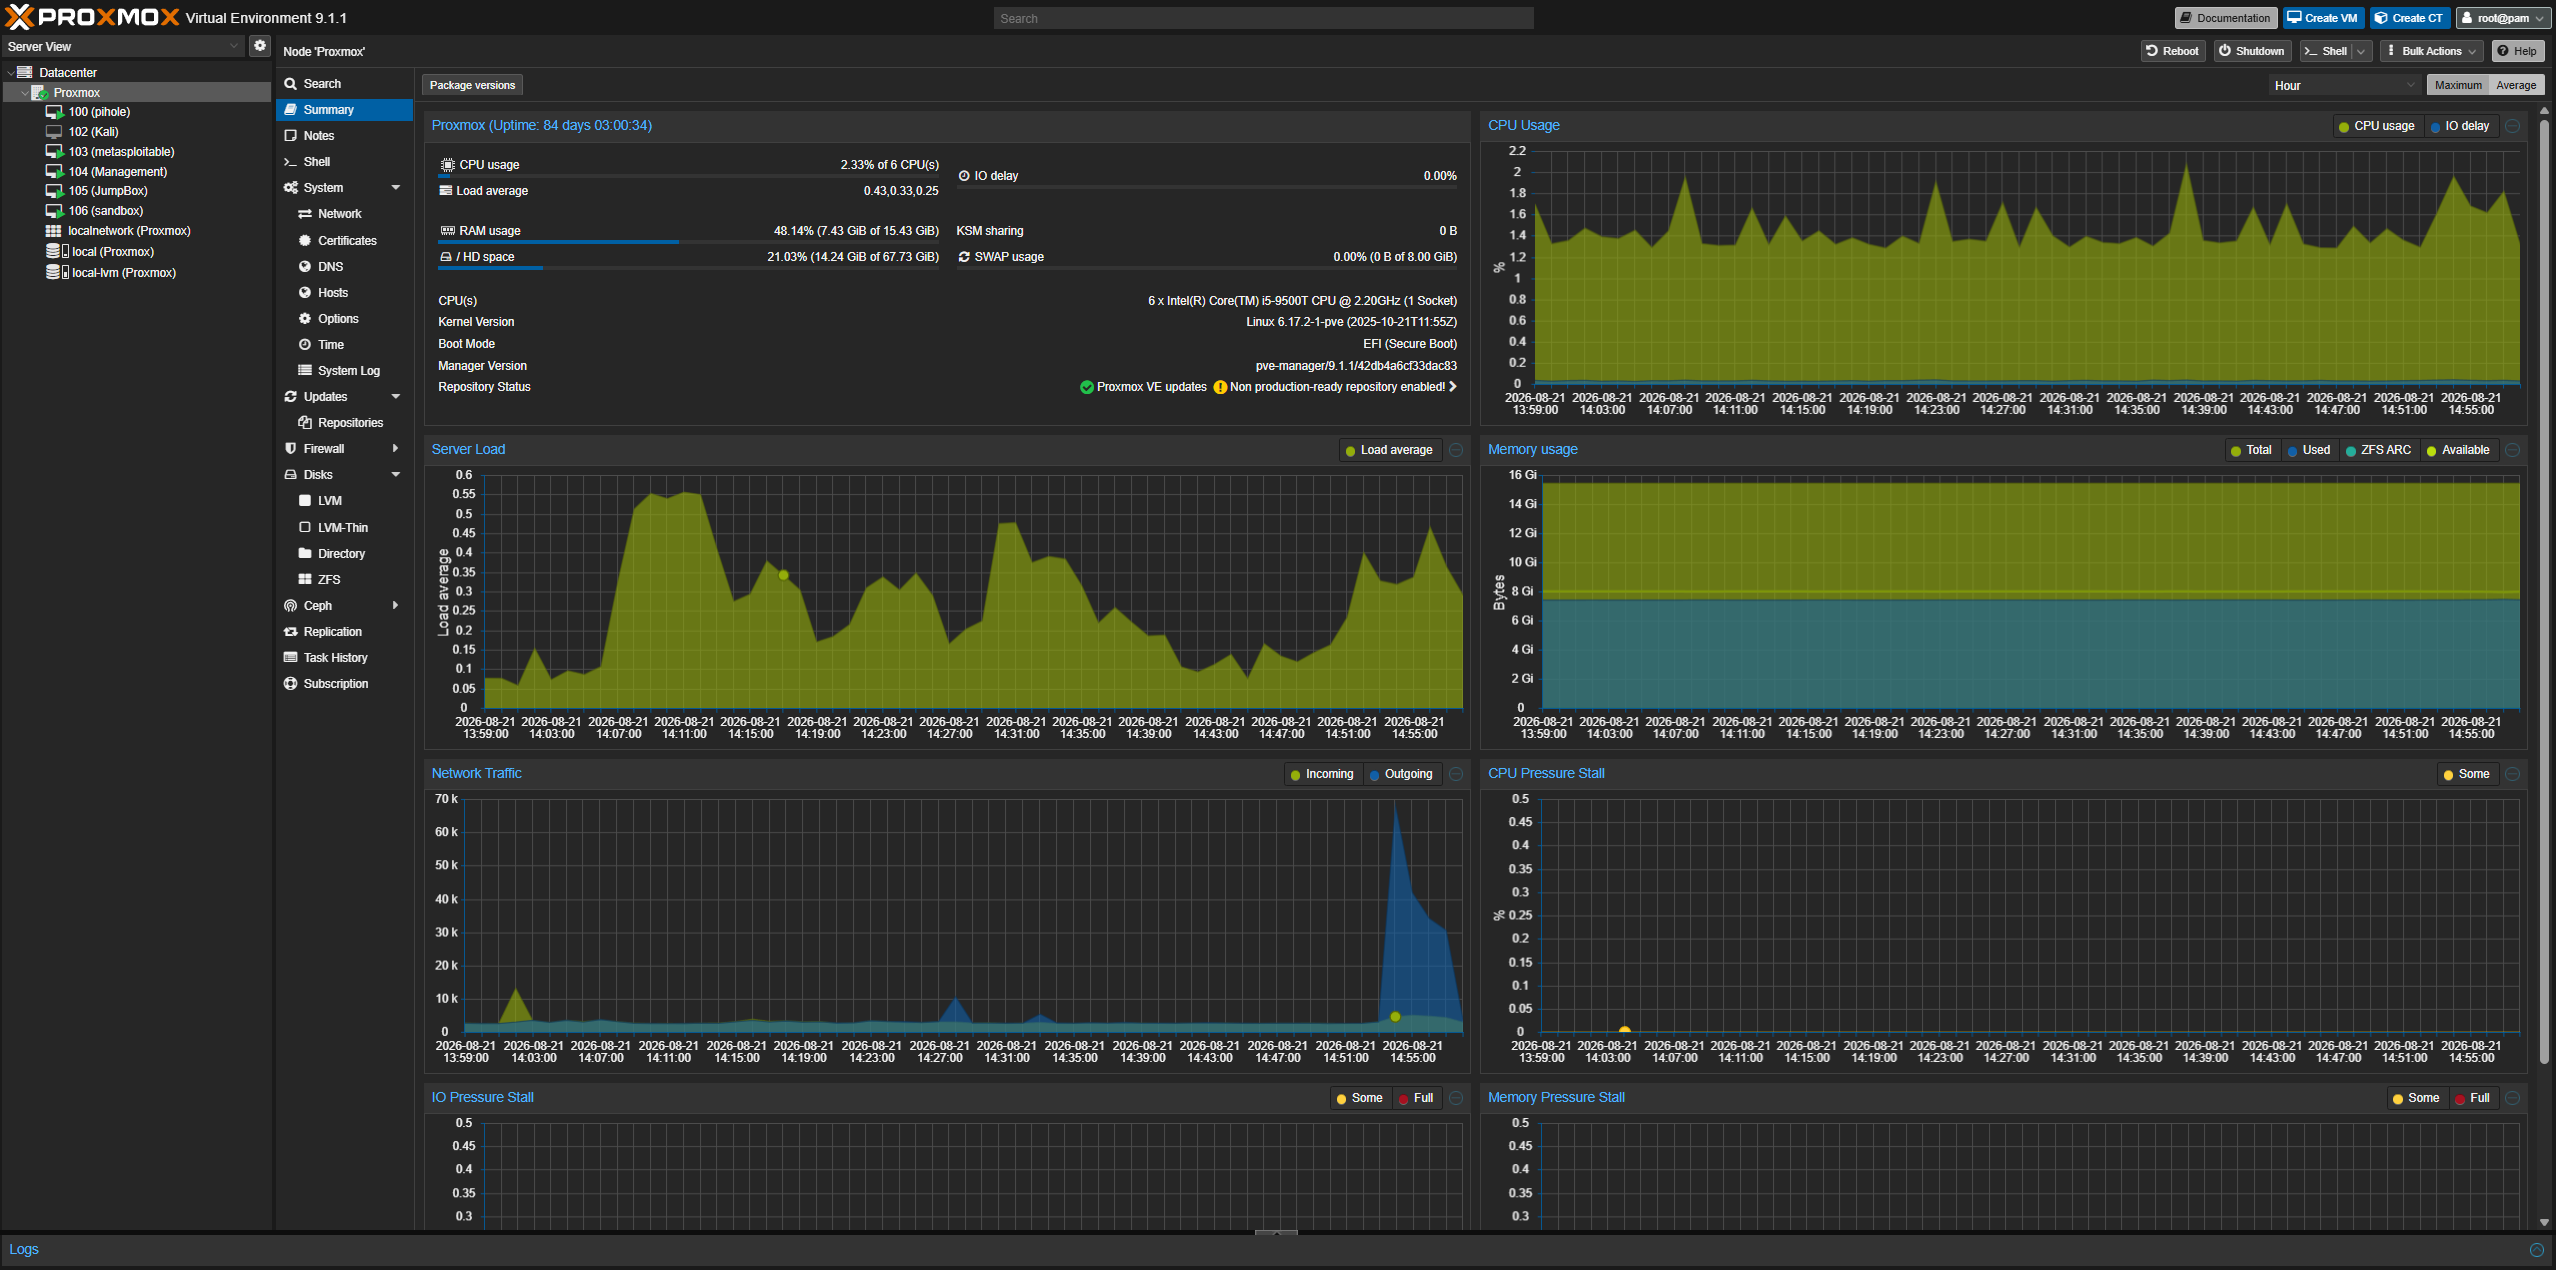
Task: Open the Notes panel
Action: tap(344, 136)
